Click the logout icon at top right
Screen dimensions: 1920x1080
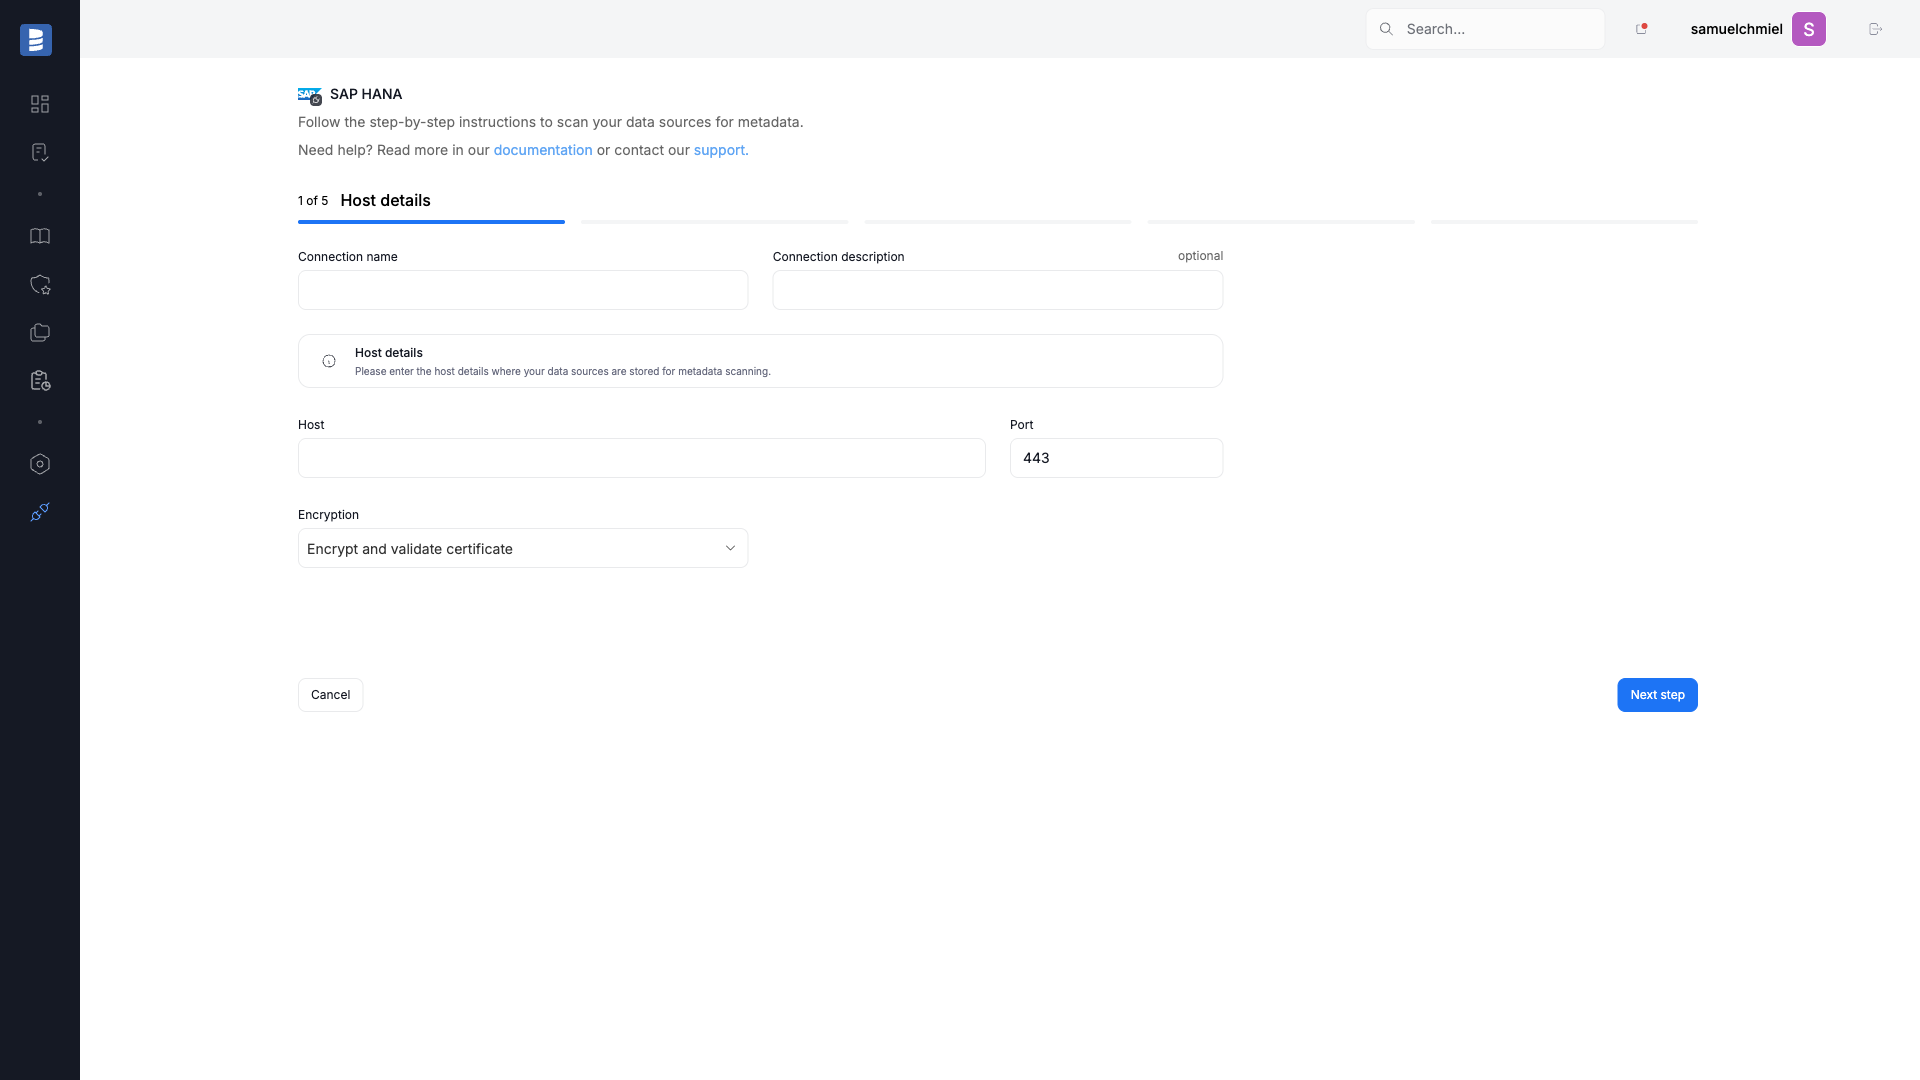tap(1875, 29)
